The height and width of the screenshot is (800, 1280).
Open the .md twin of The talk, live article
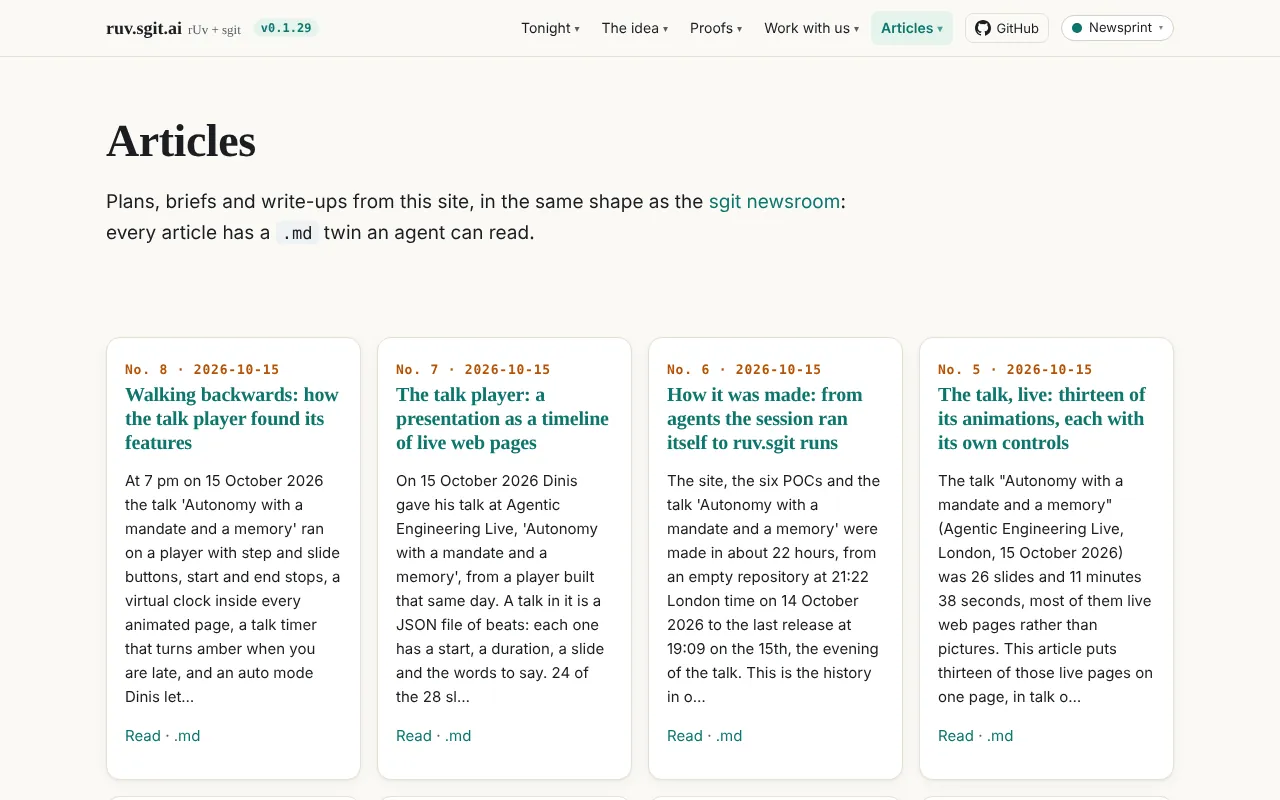pos(1000,736)
